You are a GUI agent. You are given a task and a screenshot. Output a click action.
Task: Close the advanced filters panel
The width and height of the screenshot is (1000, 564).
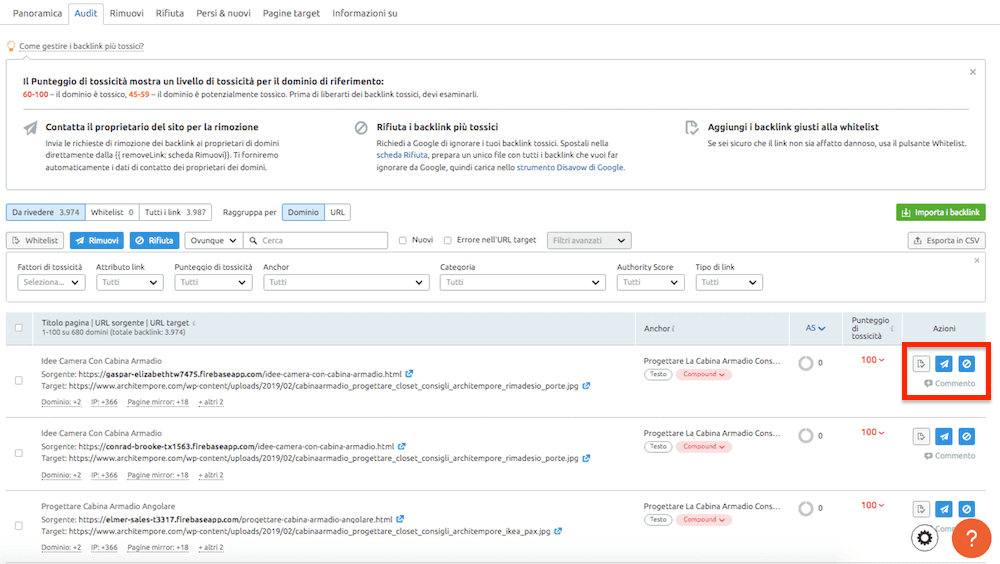(977, 260)
